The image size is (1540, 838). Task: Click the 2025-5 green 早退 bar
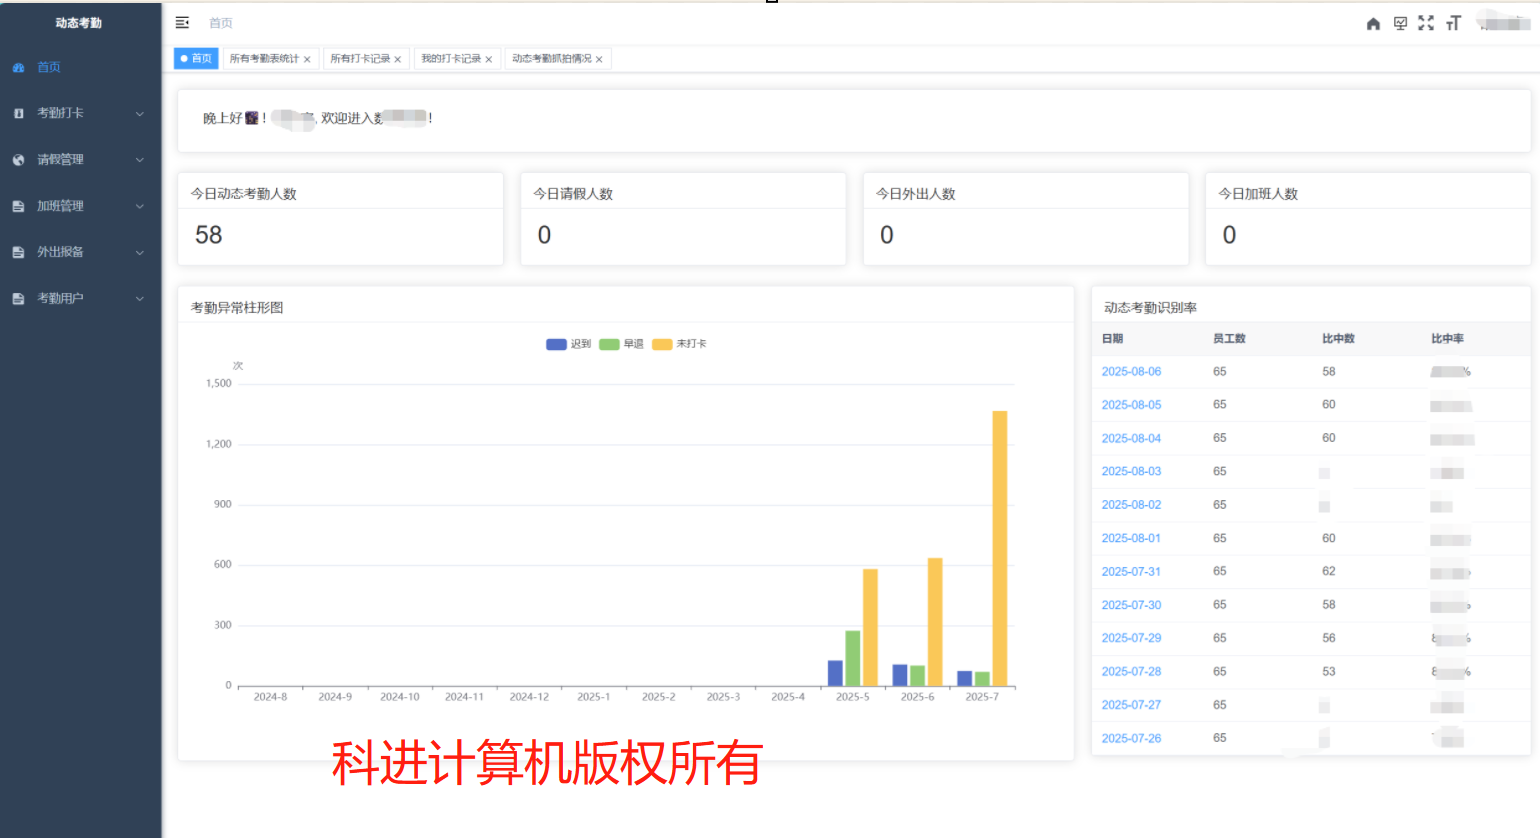853,658
